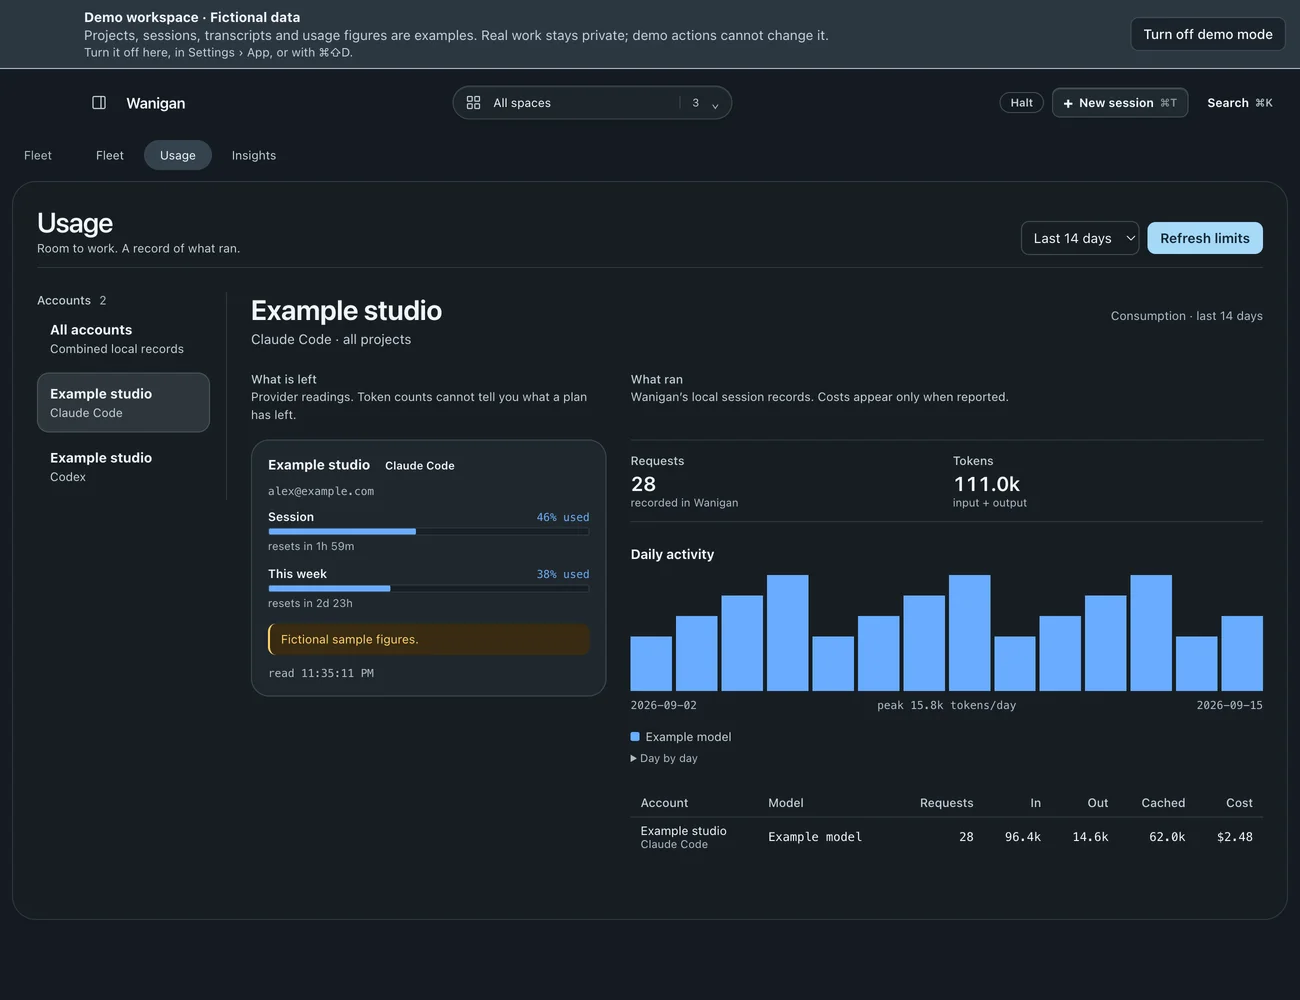
Task: Click the In column header
Action: coord(1036,803)
